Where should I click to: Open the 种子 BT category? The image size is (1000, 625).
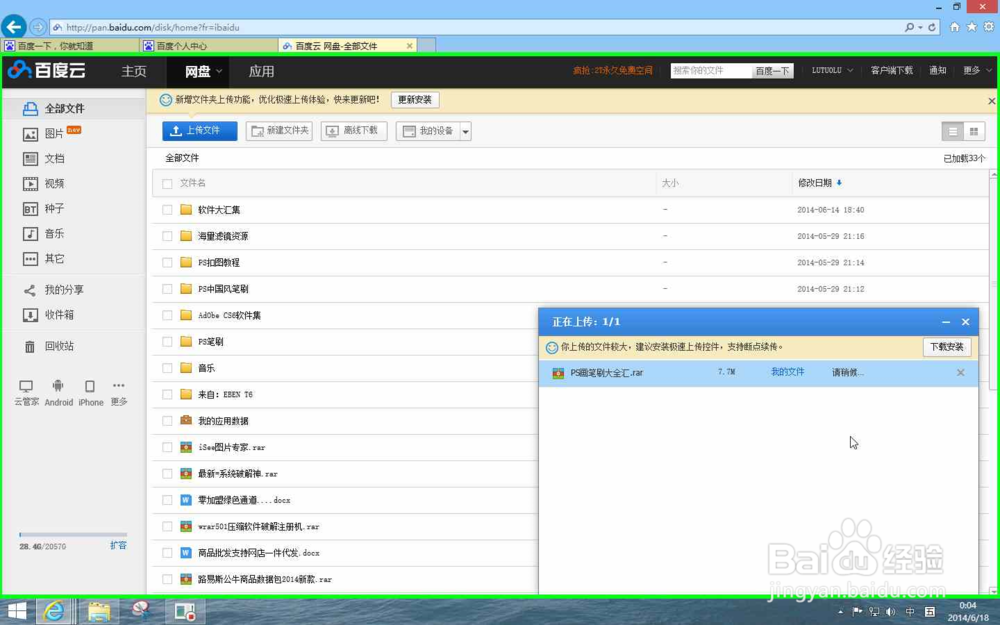tap(43, 209)
